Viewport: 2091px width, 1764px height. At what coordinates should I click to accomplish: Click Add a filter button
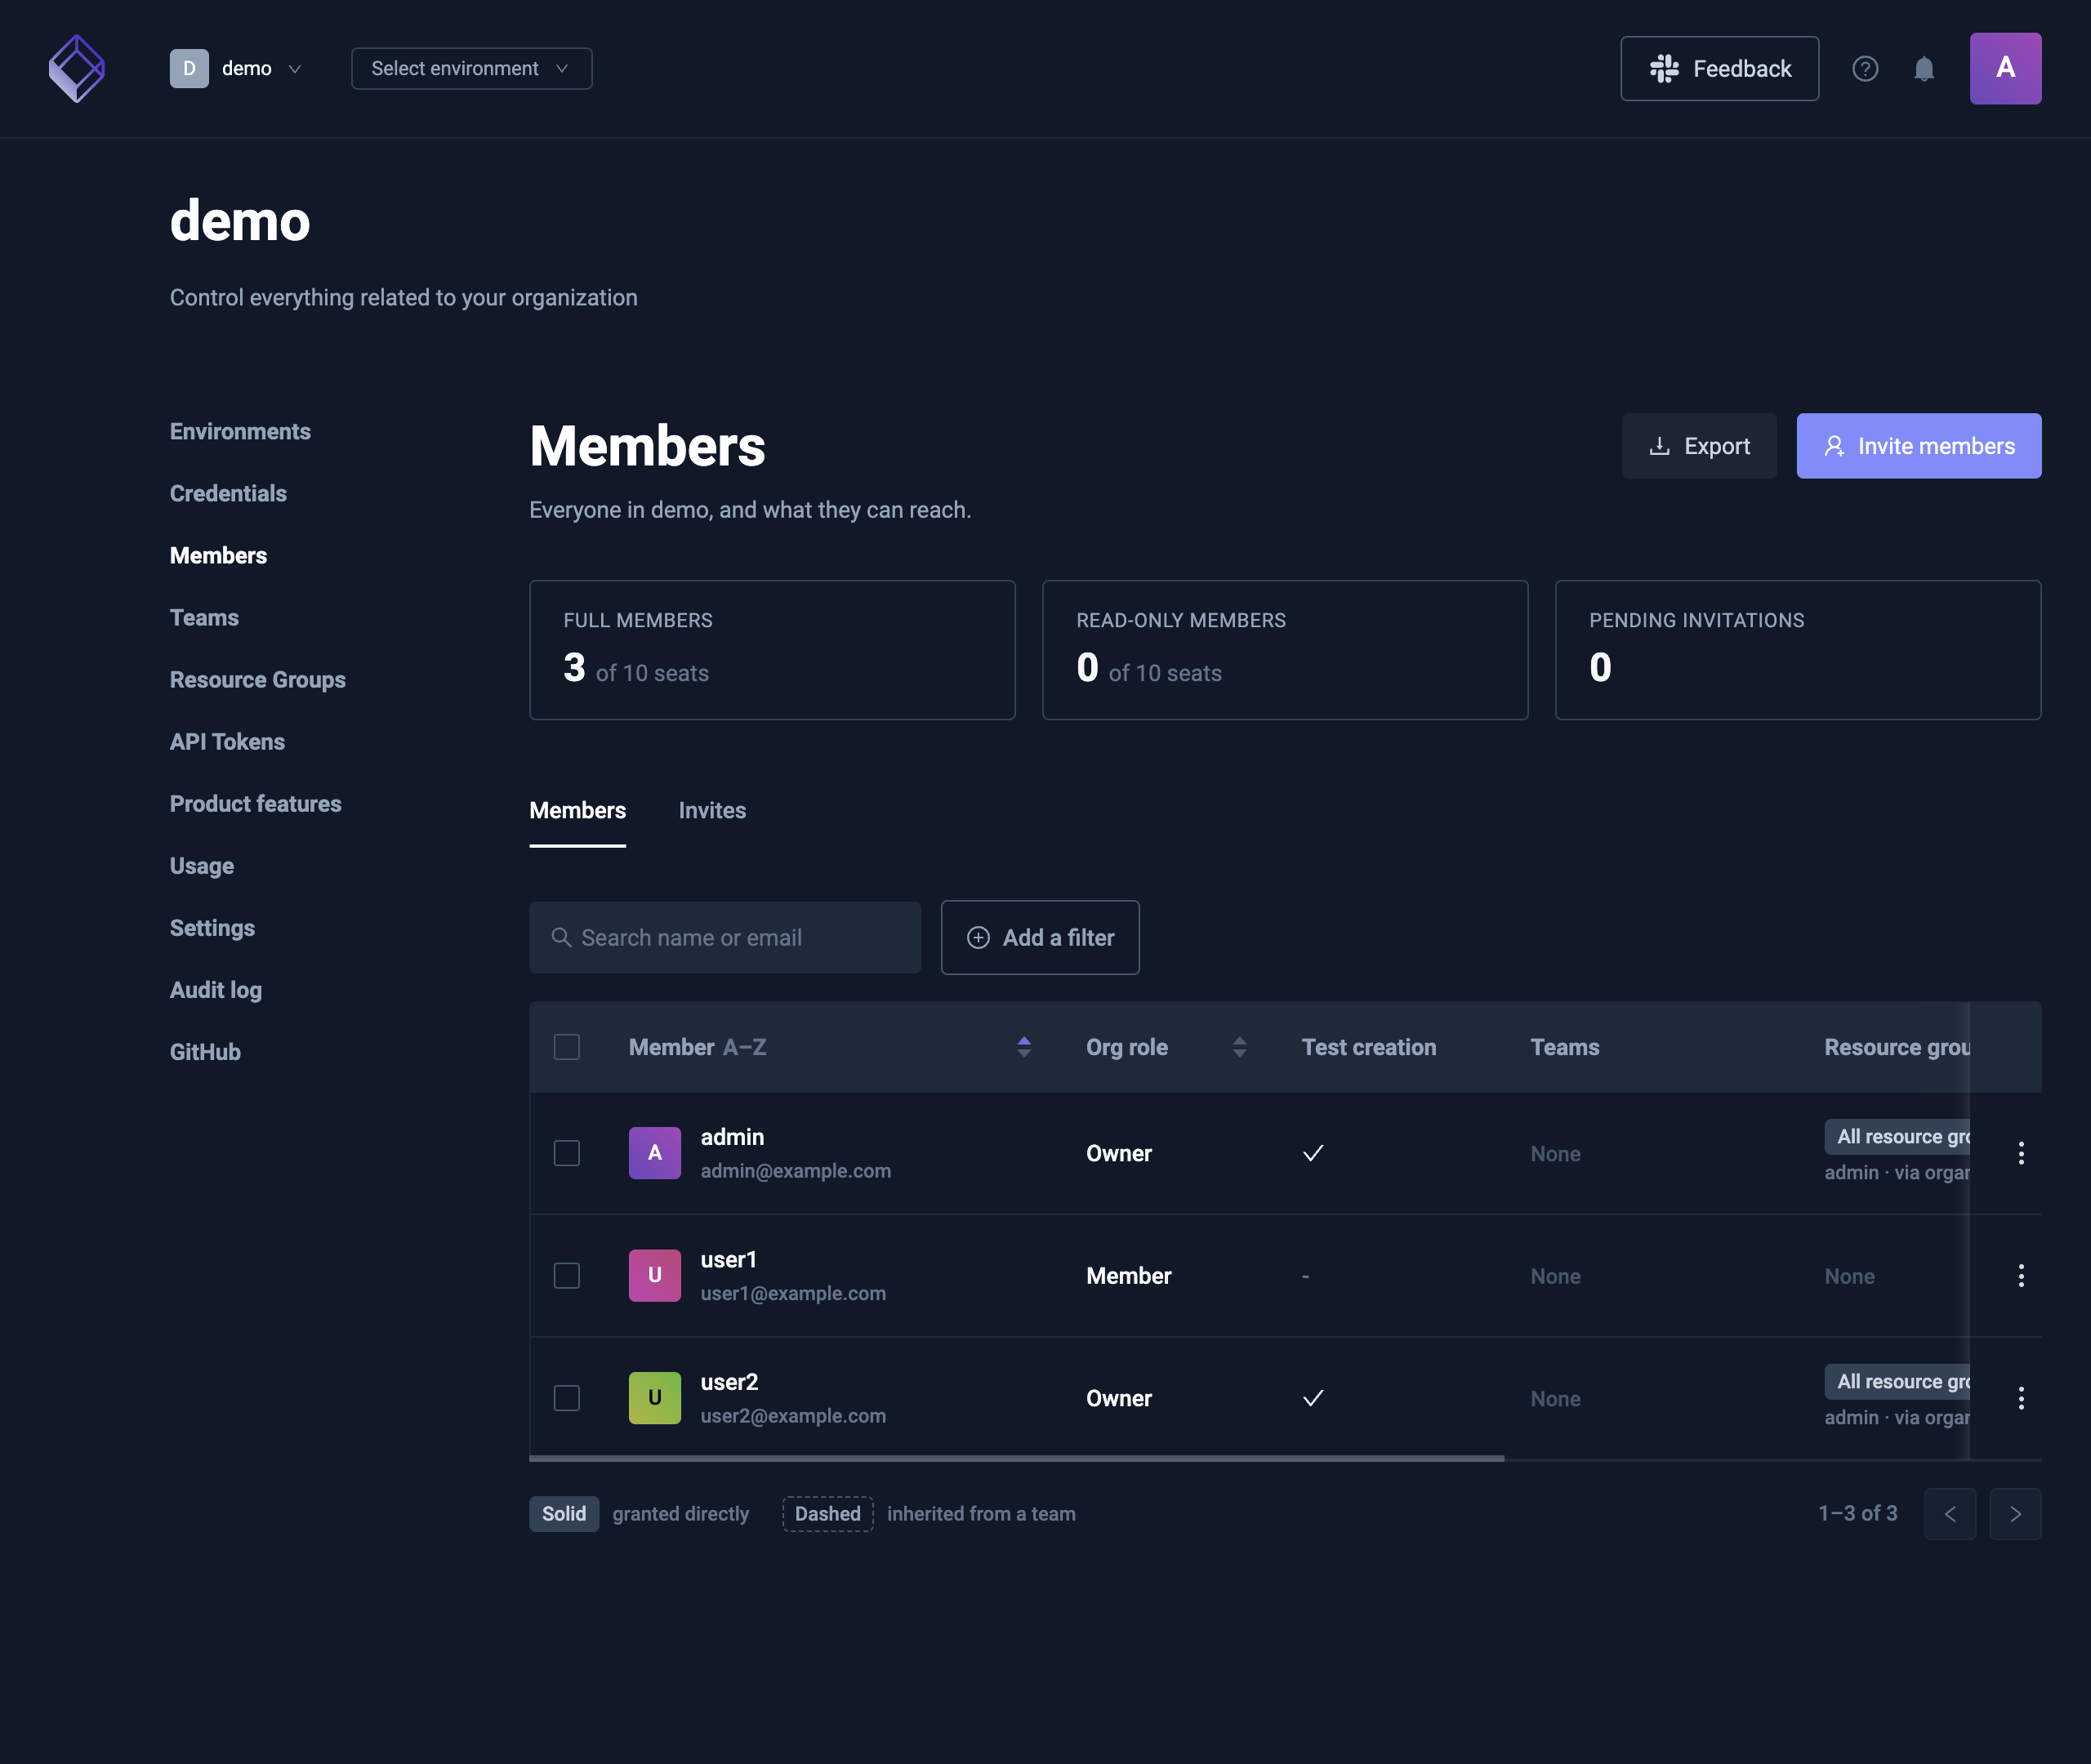[1039, 937]
